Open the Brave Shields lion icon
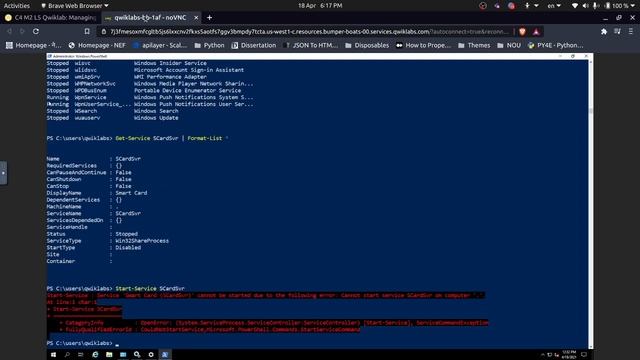The image size is (640, 360). point(522,31)
